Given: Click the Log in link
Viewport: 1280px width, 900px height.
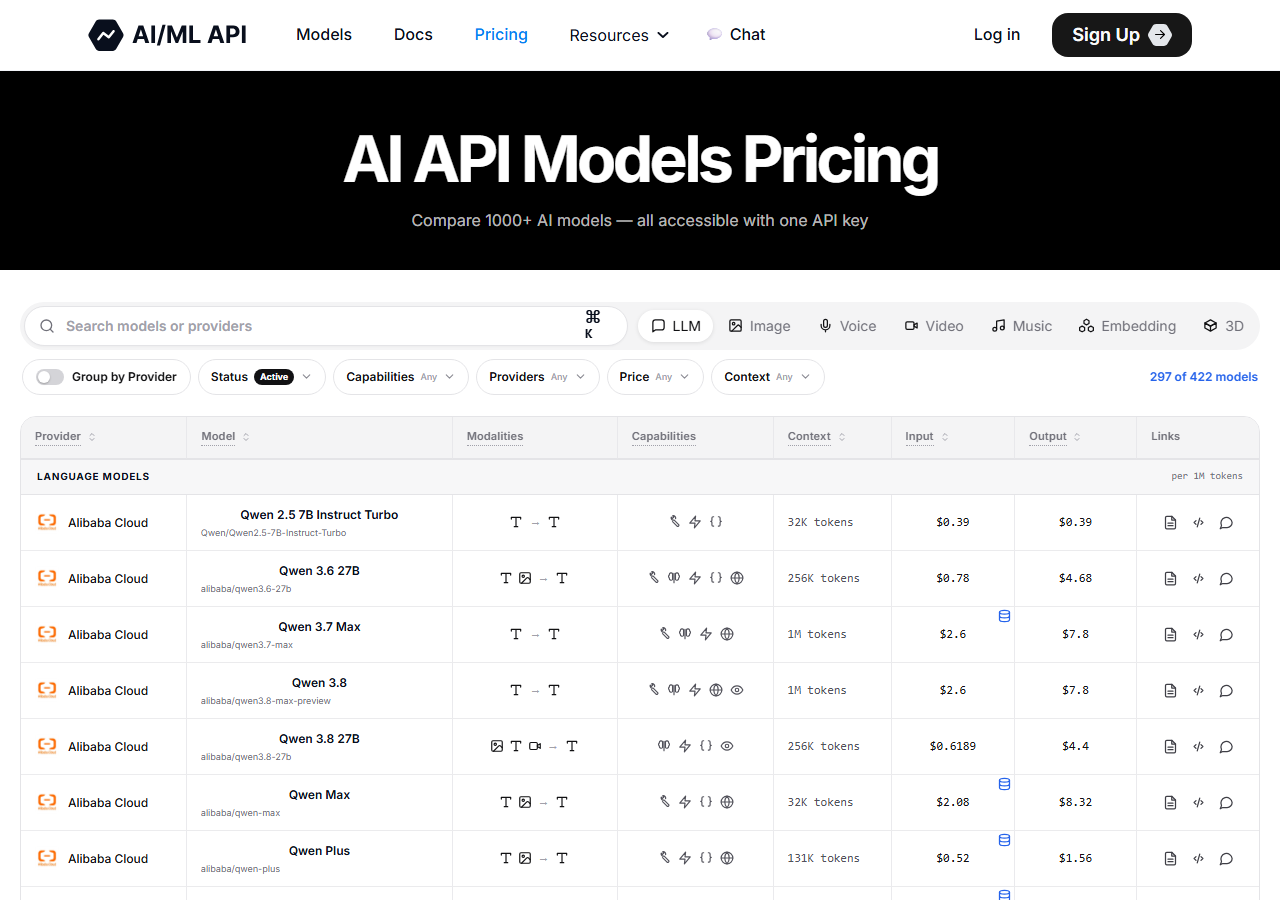Looking at the screenshot, I should coord(997,34).
